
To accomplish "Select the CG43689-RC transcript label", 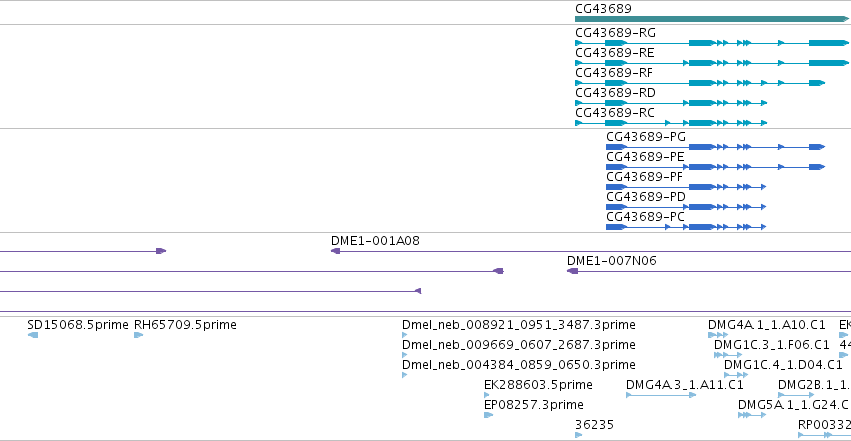I will [615, 113].
